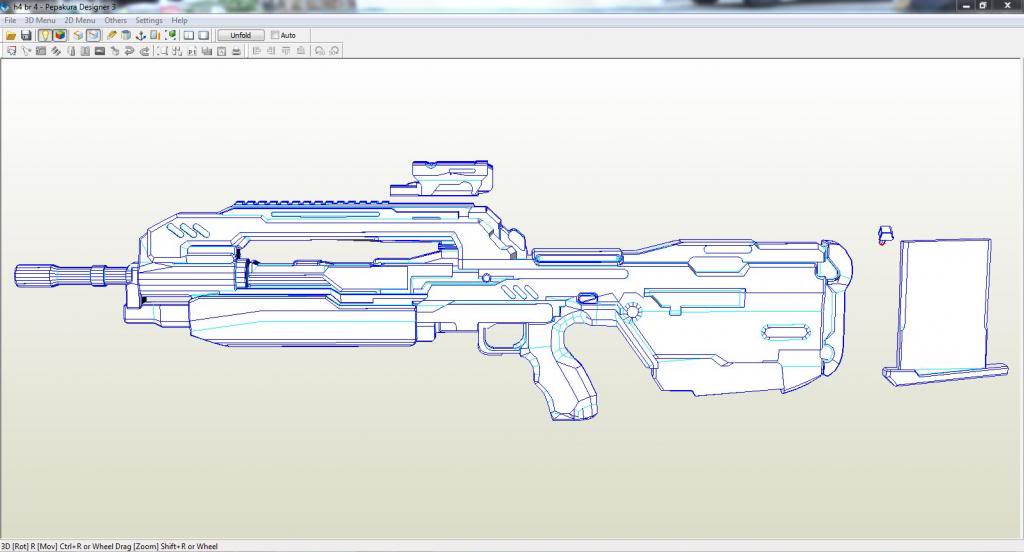Open the Others menu

pyautogui.click(x=116, y=20)
